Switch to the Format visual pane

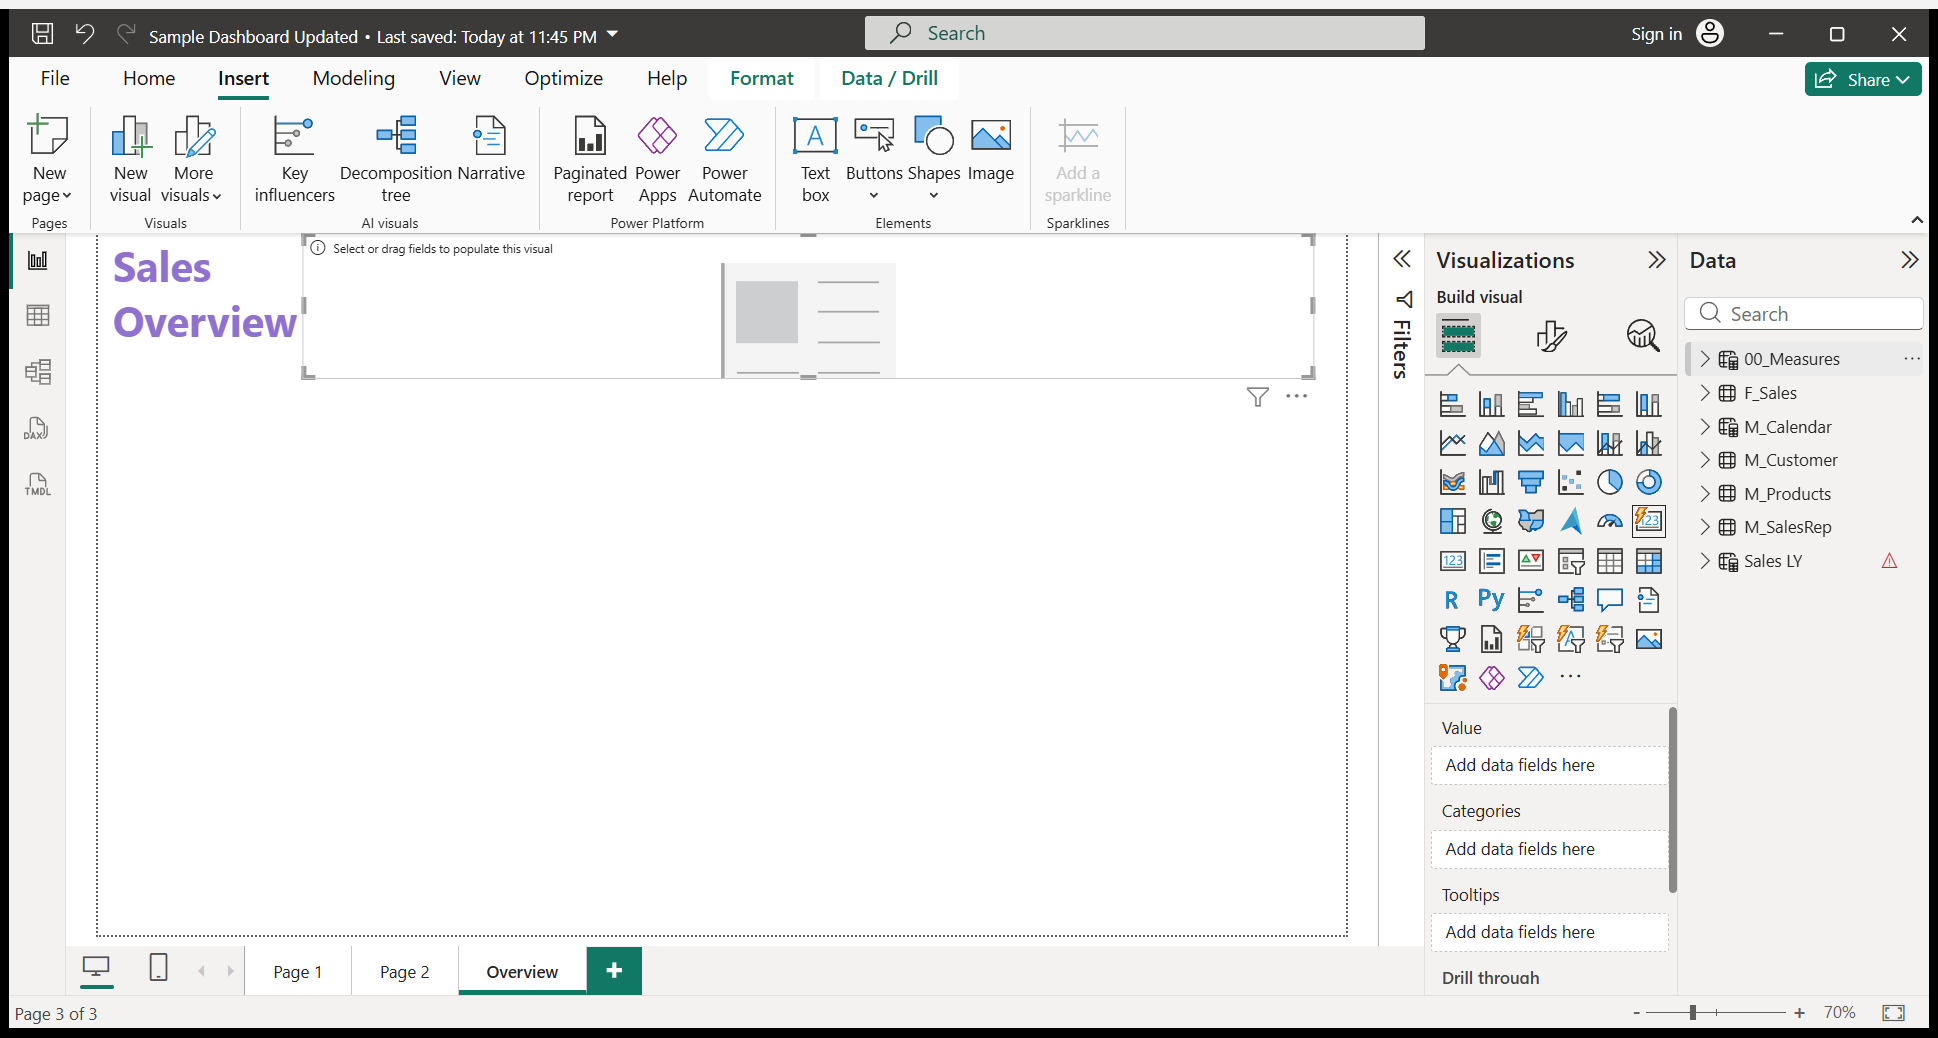pyautogui.click(x=1551, y=336)
